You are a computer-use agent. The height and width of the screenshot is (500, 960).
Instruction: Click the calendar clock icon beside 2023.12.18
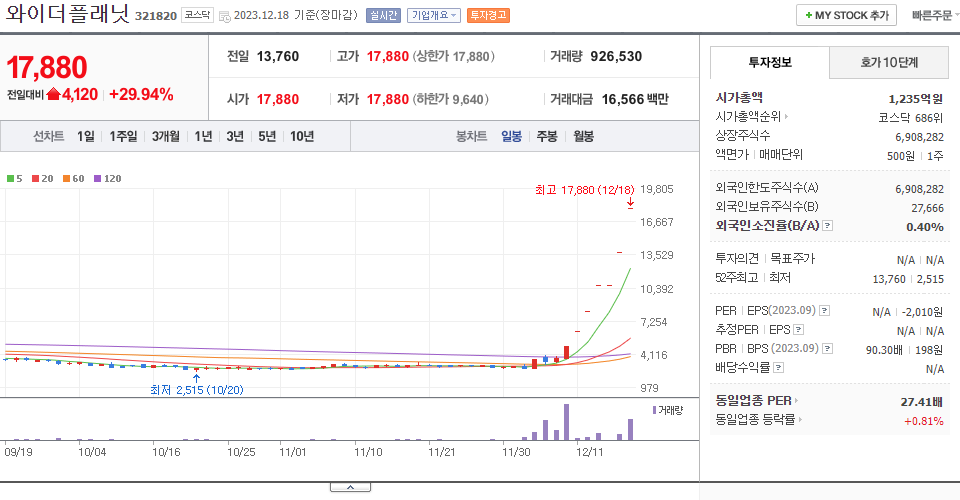click(225, 17)
